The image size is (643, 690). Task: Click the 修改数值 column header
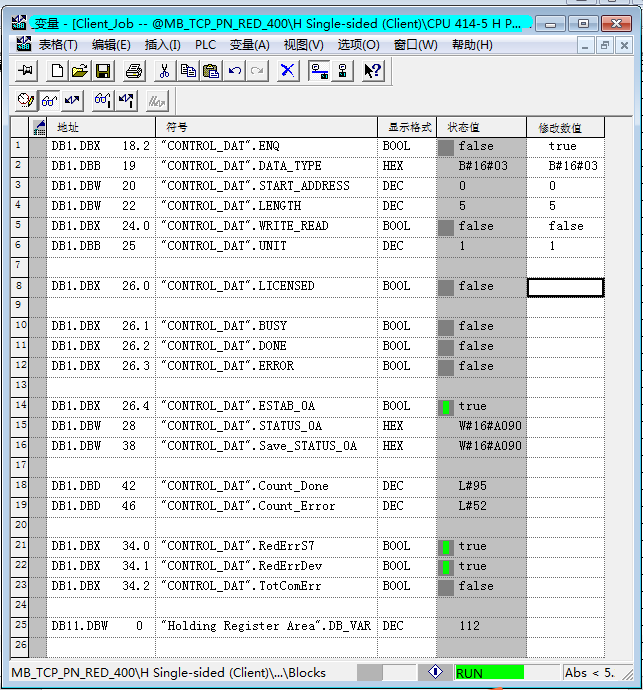click(566, 127)
